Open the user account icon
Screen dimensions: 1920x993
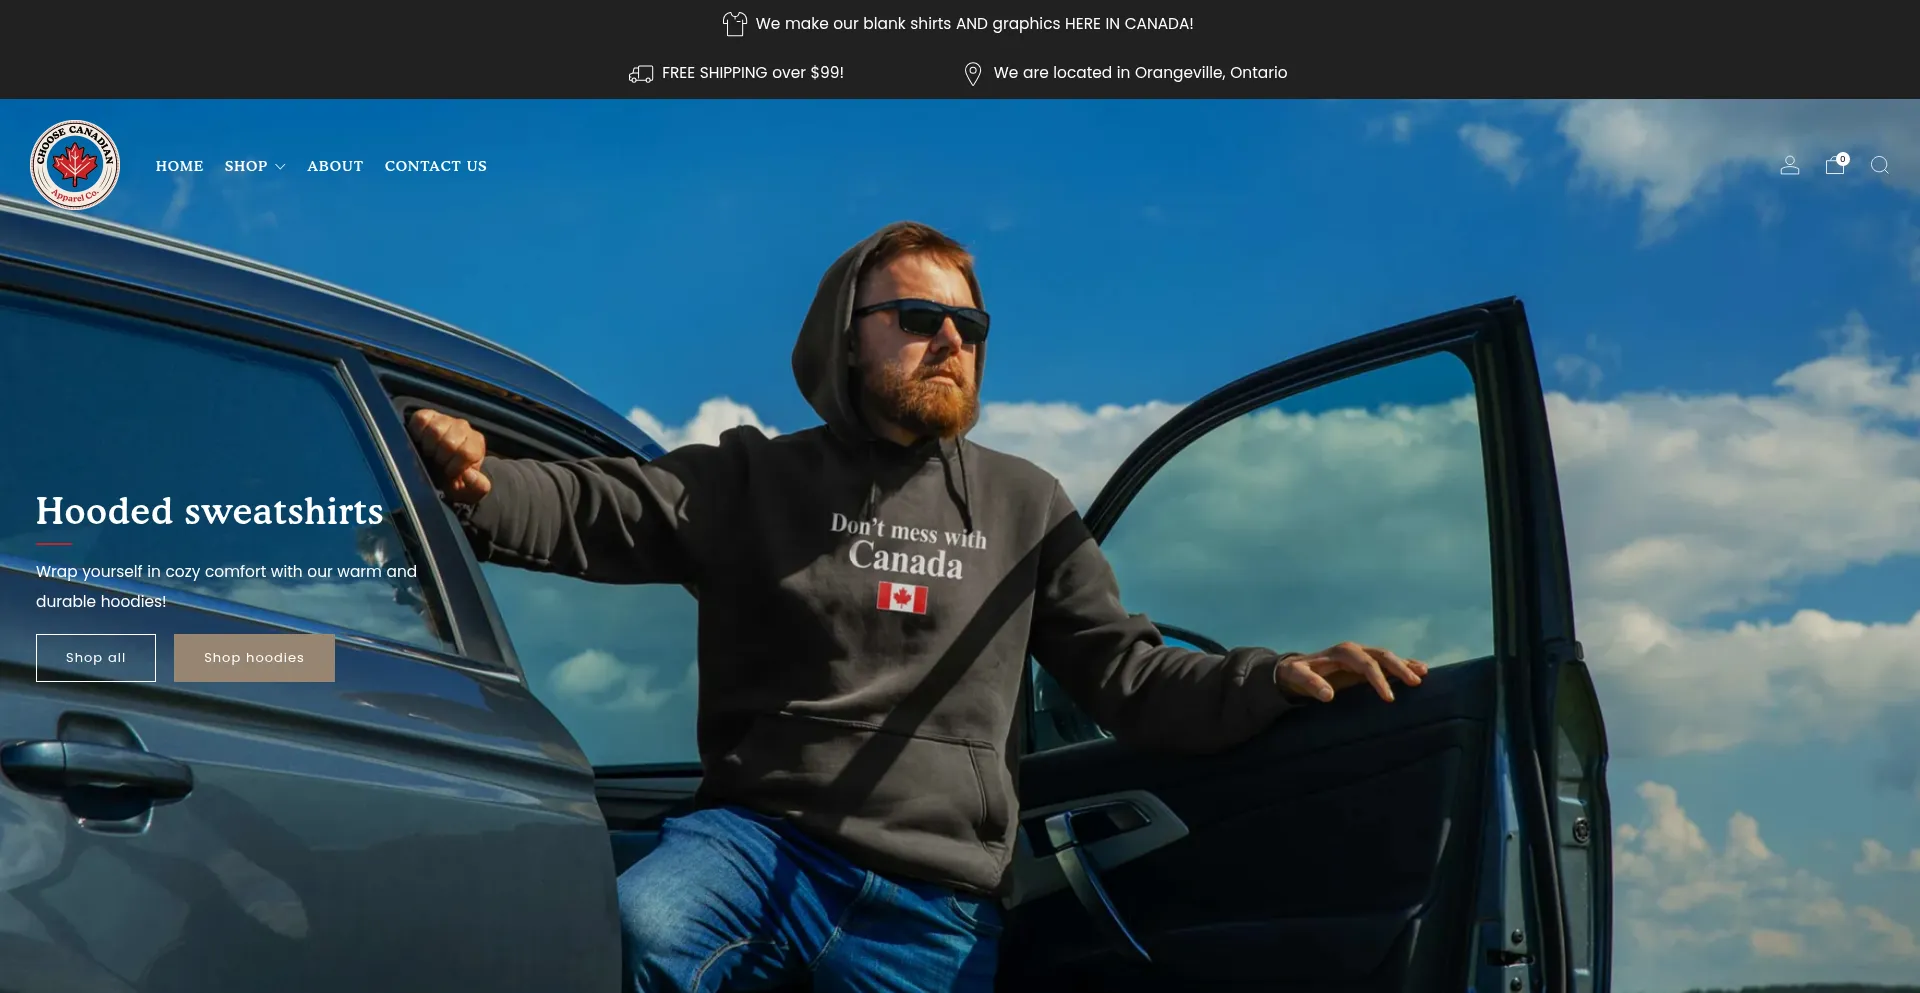pos(1790,165)
